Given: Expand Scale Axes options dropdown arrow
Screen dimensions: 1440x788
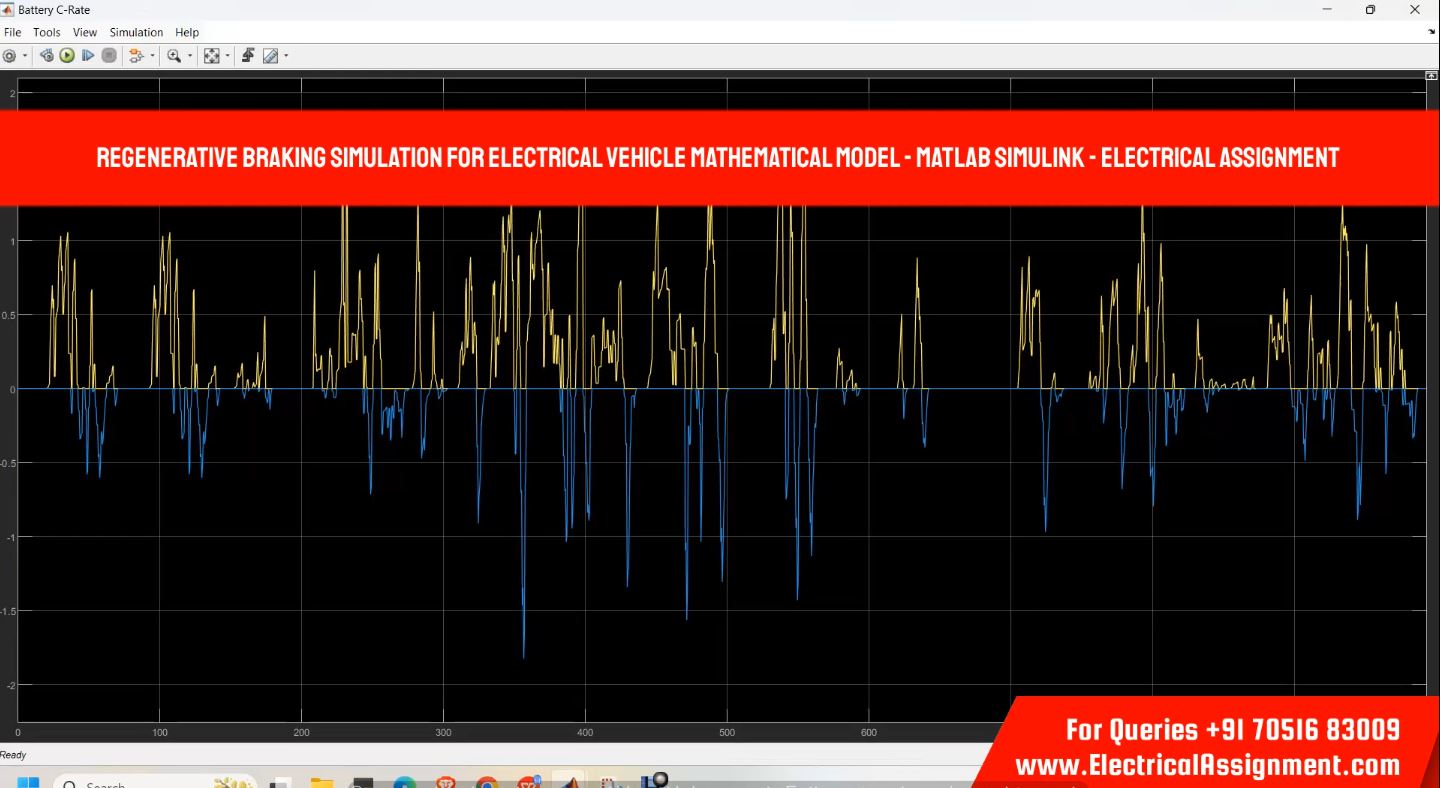Looking at the screenshot, I should tap(227, 56).
